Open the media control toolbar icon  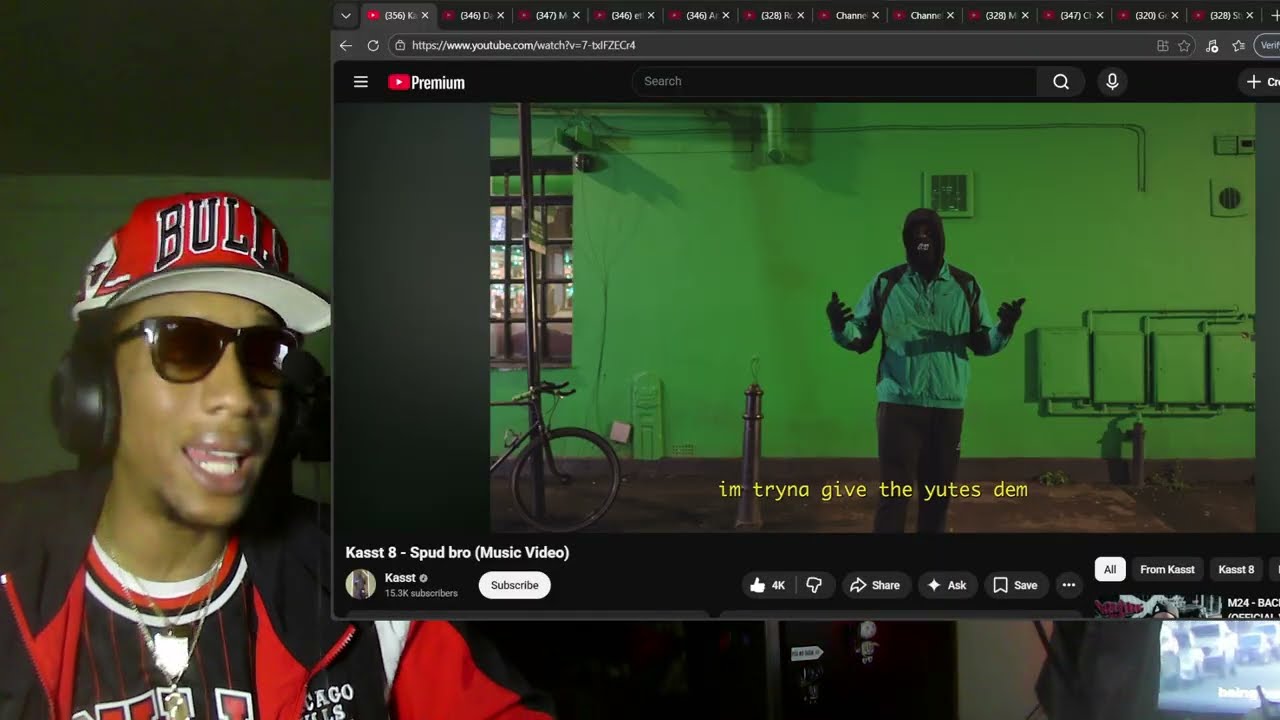[x=1212, y=45]
